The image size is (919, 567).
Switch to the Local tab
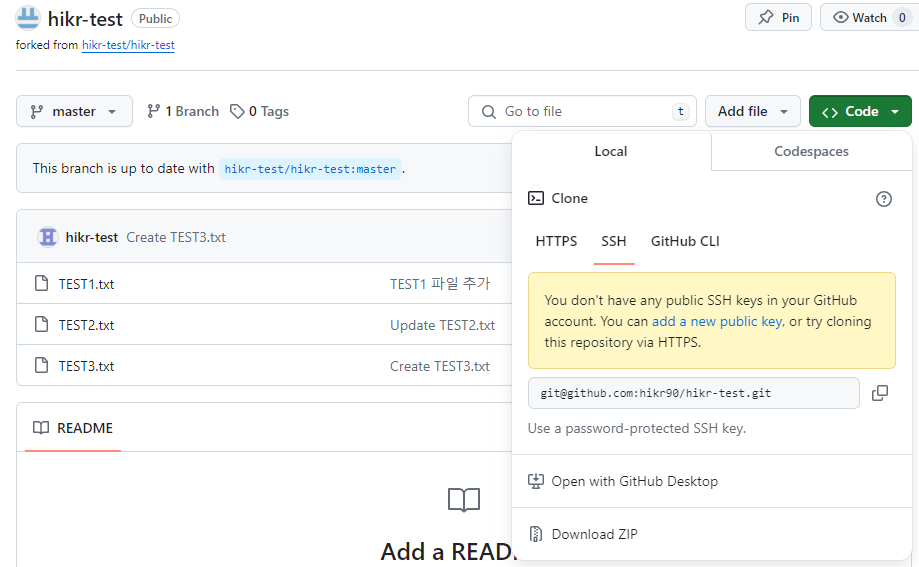(x=611, y=151)
